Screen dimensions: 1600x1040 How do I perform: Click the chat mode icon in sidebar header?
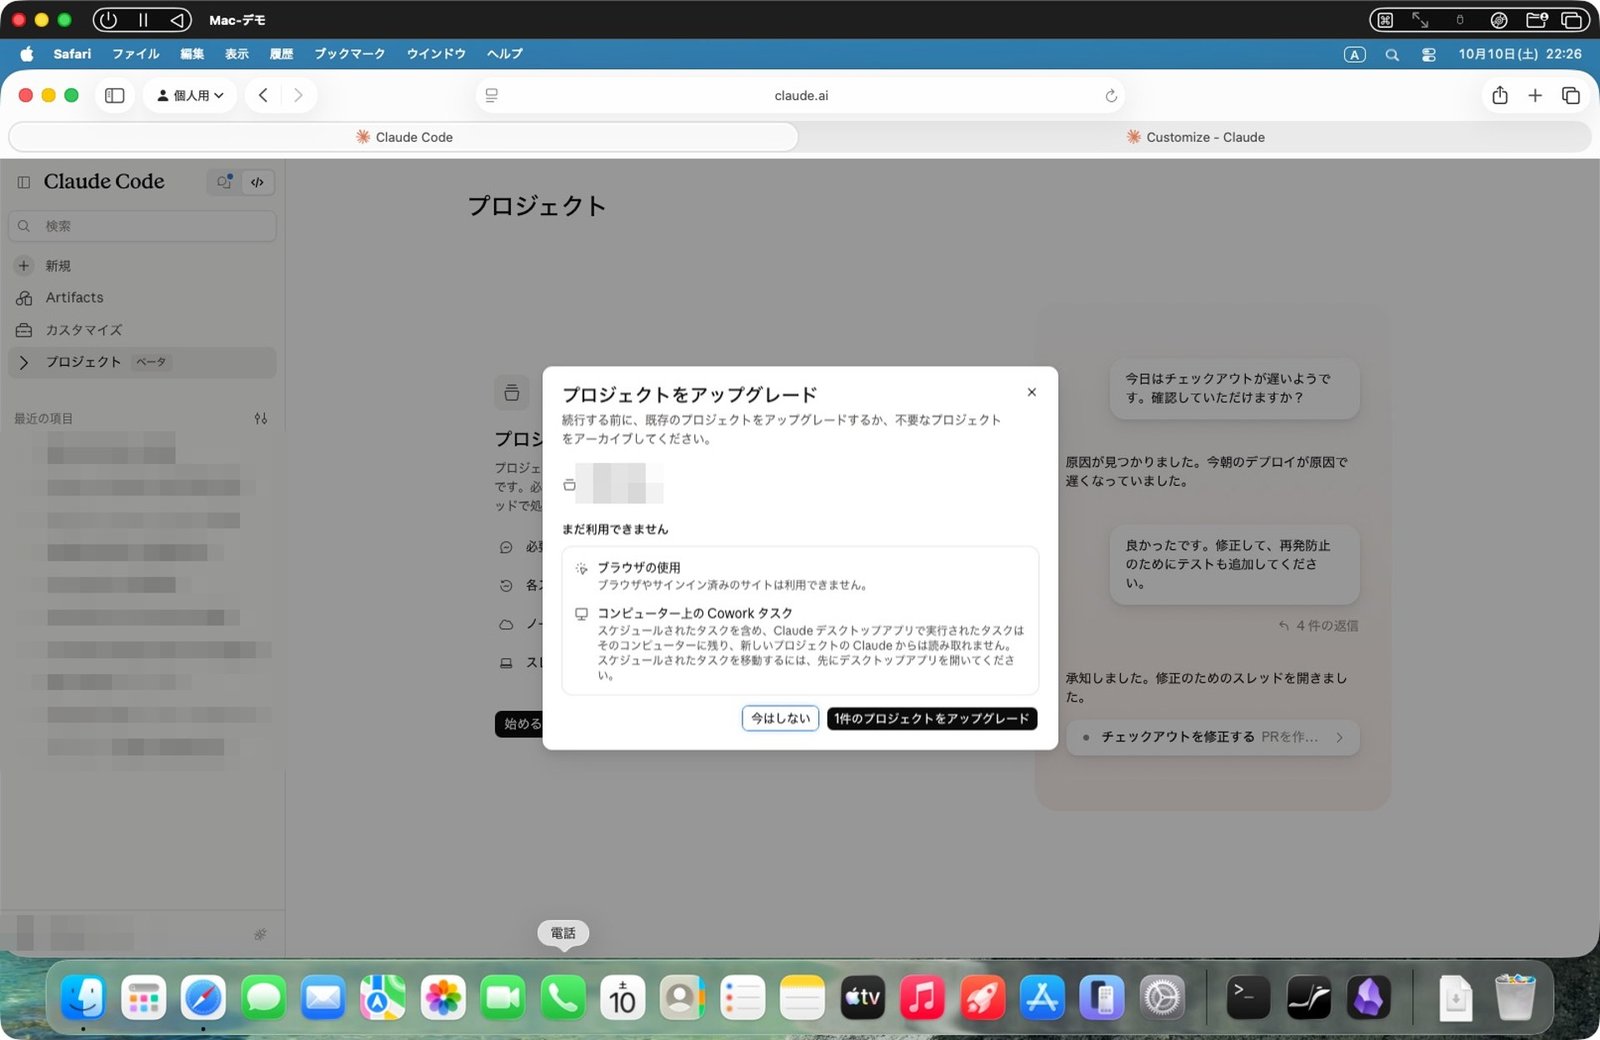[224, 182]
